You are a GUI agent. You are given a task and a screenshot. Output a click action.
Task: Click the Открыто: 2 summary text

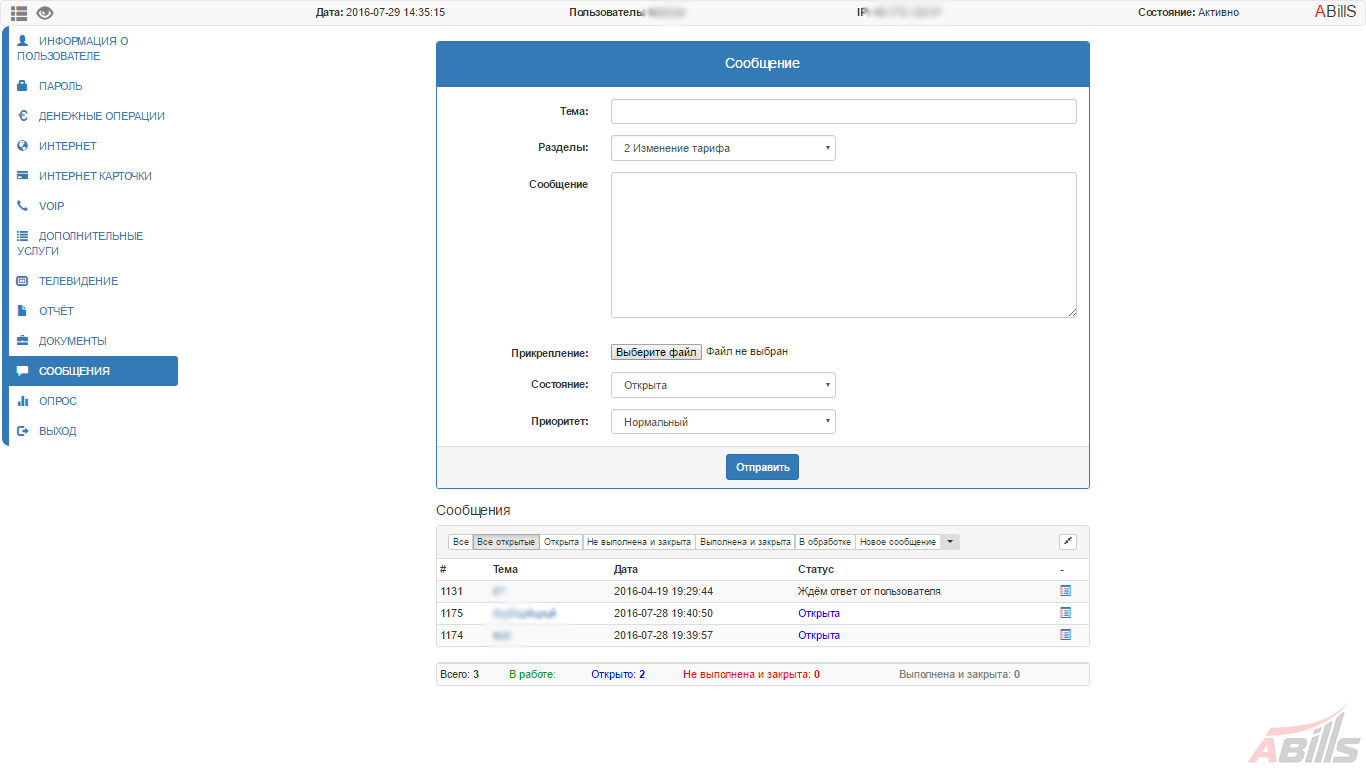(618, 674)
